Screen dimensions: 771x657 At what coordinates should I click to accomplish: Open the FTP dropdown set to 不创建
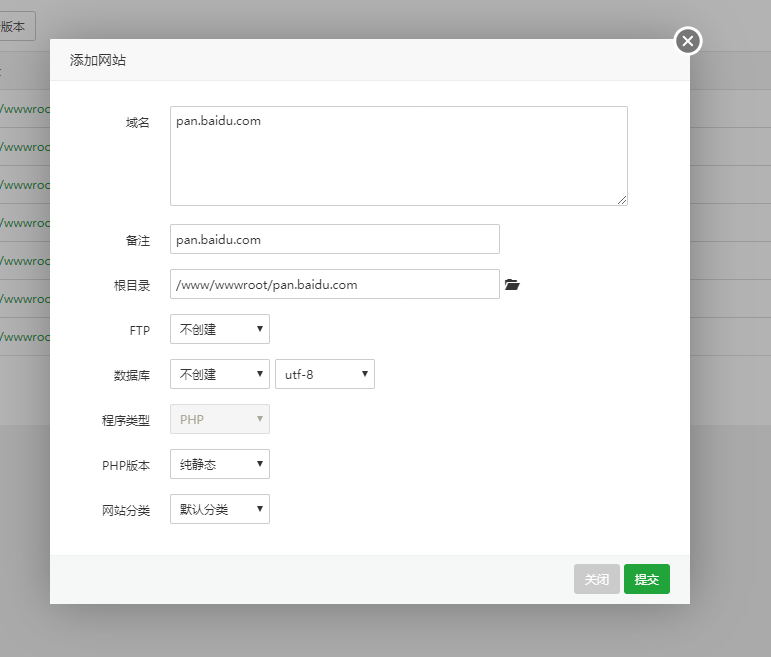[x=220, y=329]
